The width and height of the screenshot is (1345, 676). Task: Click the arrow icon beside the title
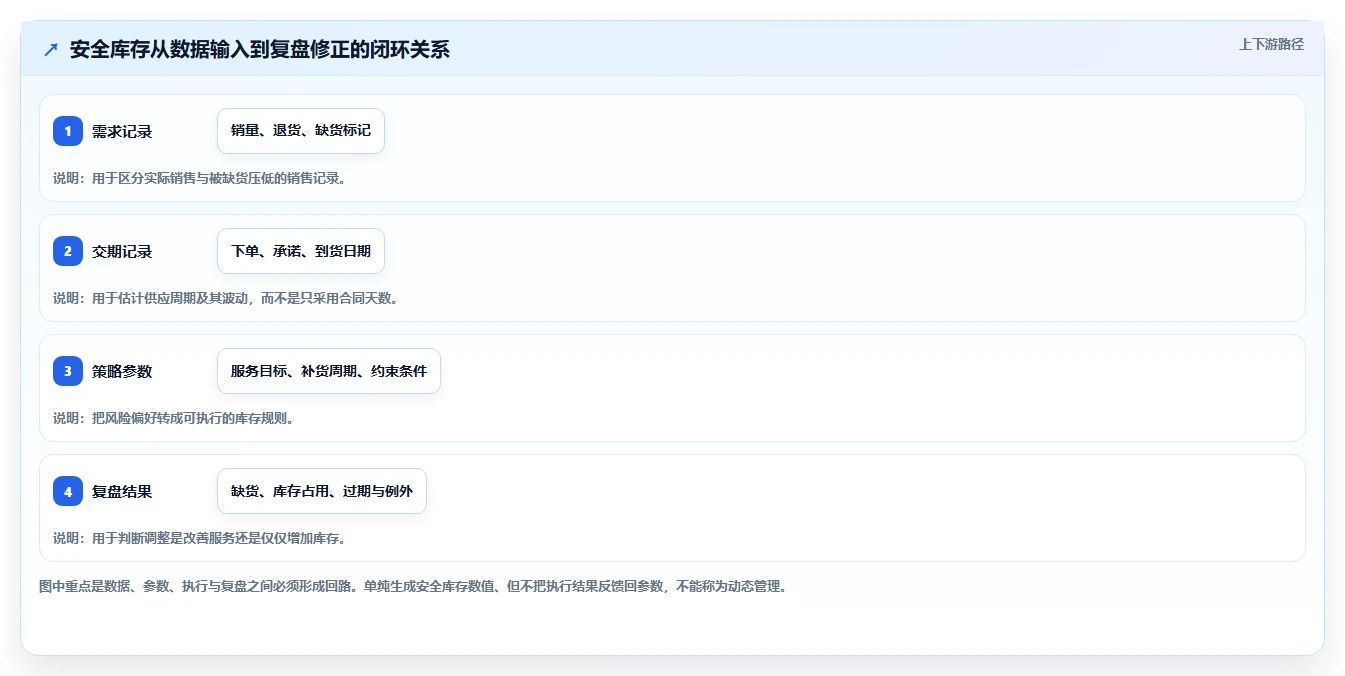[x=51, y=49]
